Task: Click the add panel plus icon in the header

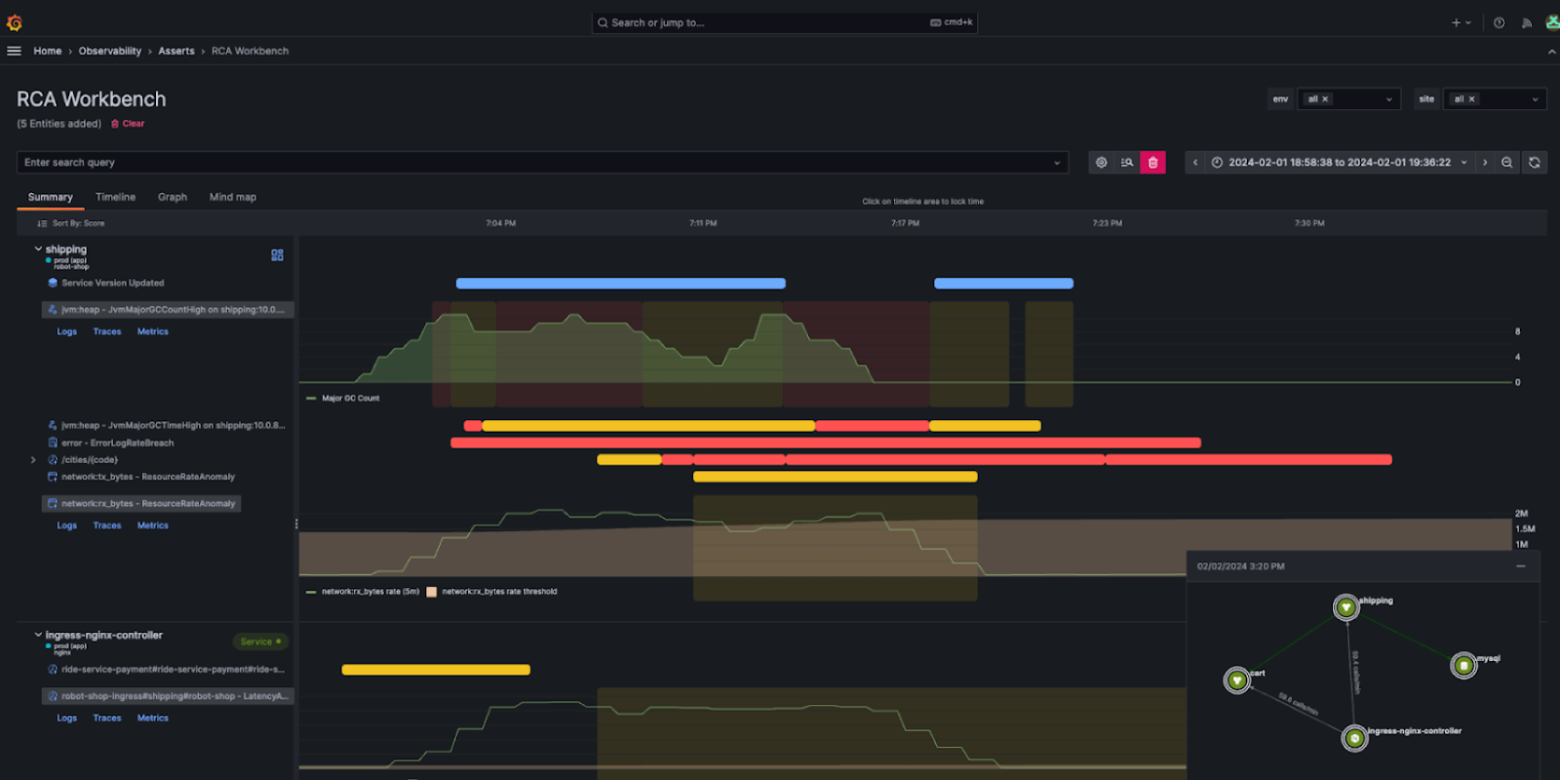Action: click(1456, 22)
